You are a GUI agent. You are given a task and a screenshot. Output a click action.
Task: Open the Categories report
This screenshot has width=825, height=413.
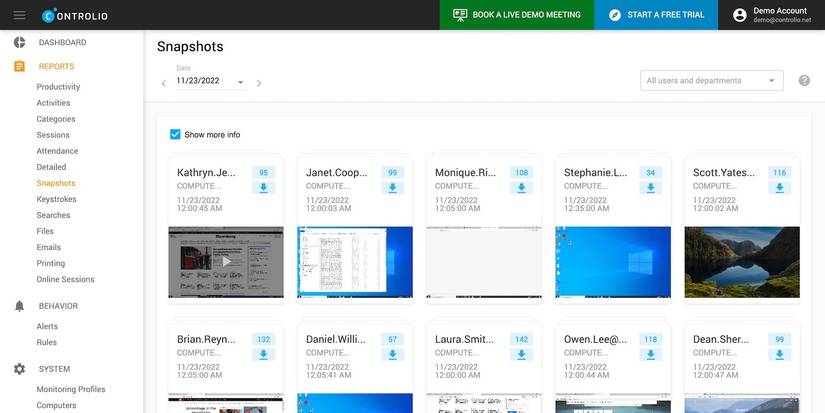pos(56,119)
